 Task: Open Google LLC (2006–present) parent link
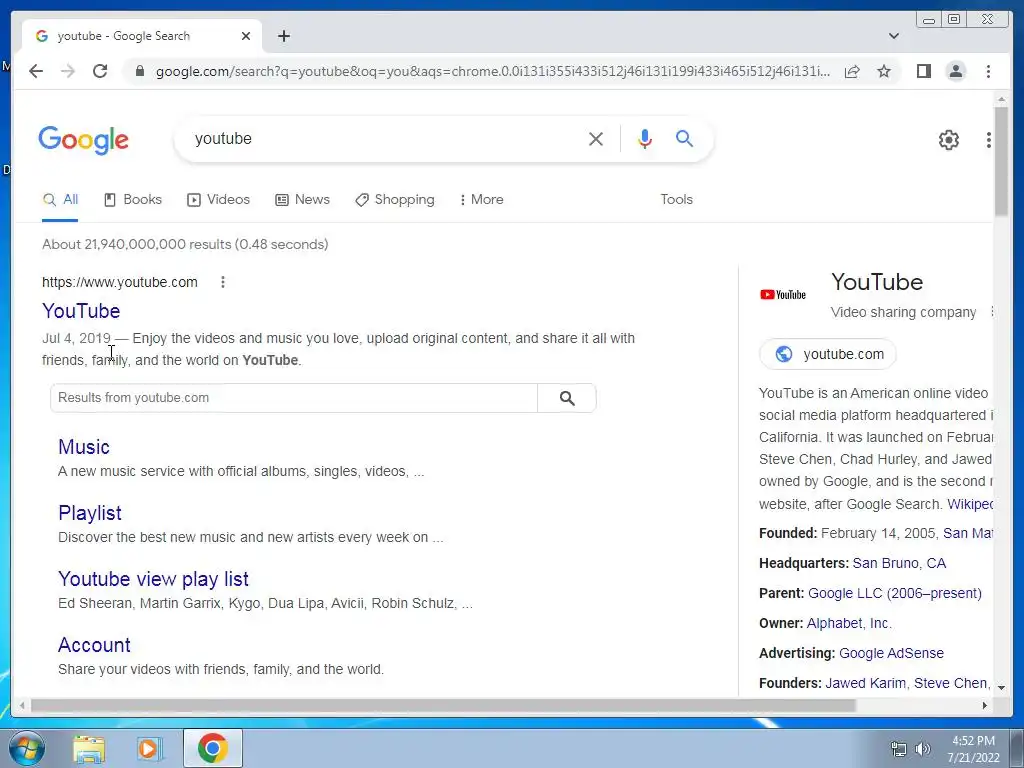(x=895, y=593)
